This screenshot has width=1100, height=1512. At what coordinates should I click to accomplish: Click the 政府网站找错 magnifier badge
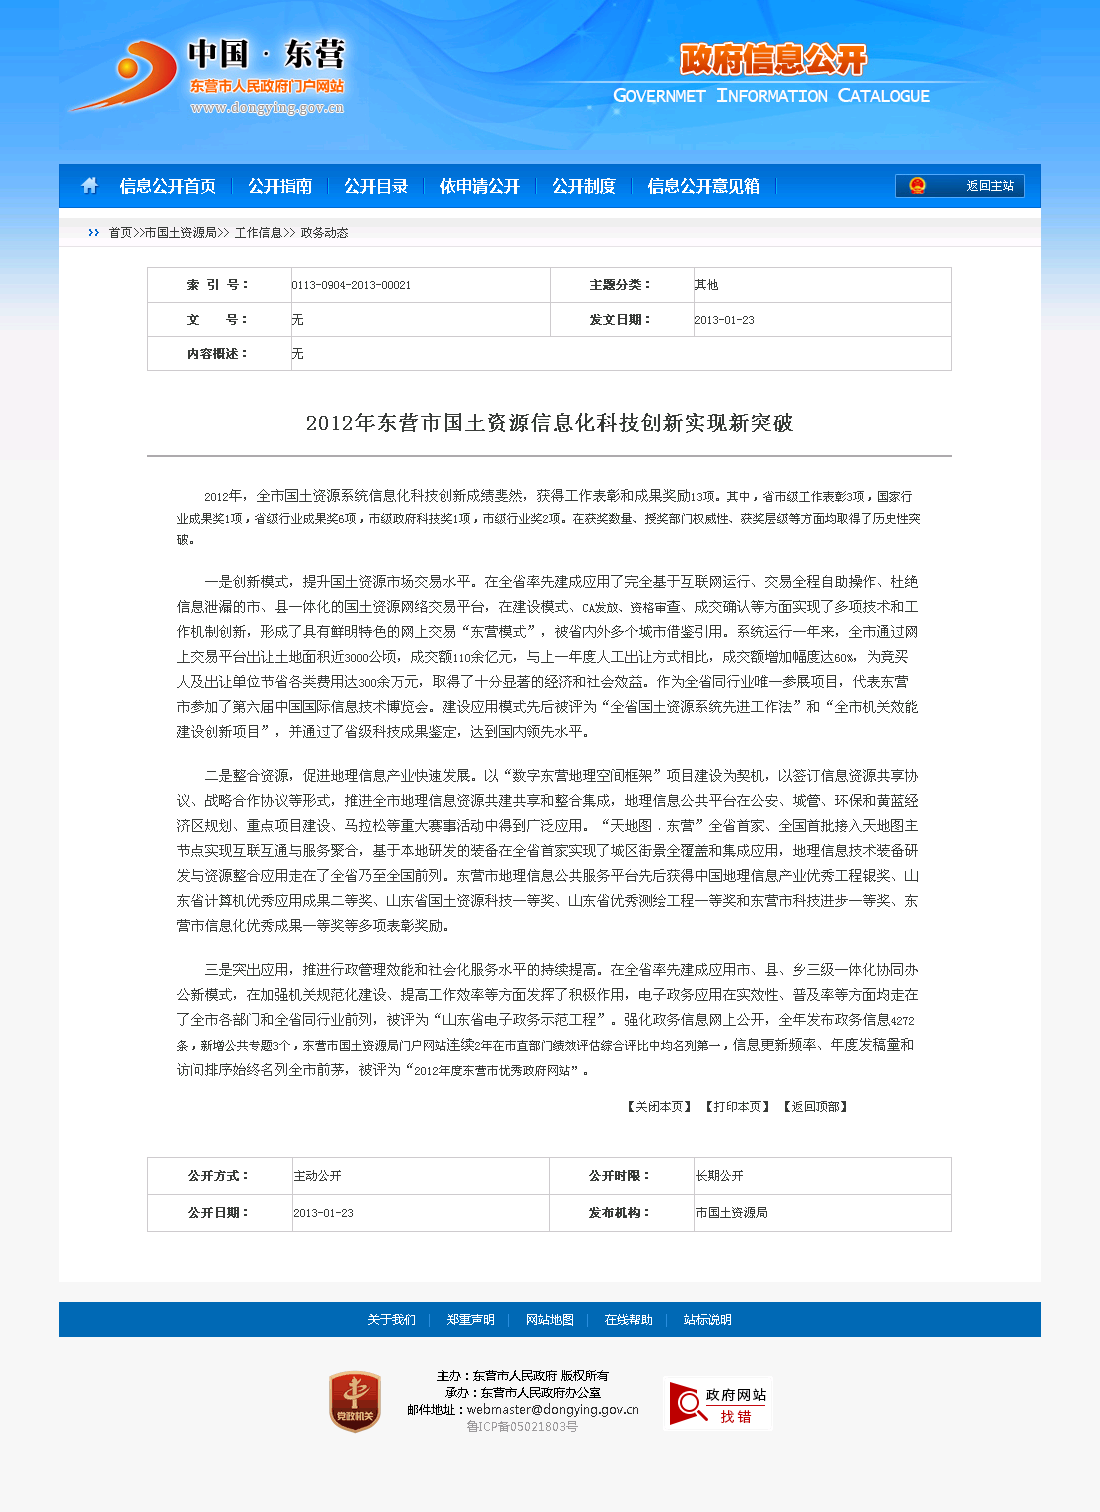tap(718, 1404)
